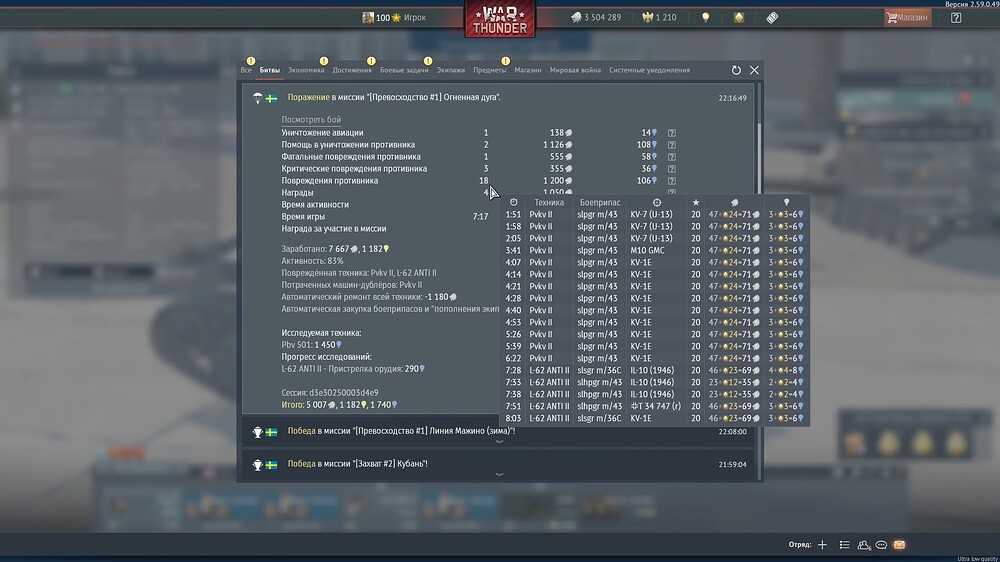
Task: Click the parachute icon of the Поражение entry
Action: (x=258, y=98)
